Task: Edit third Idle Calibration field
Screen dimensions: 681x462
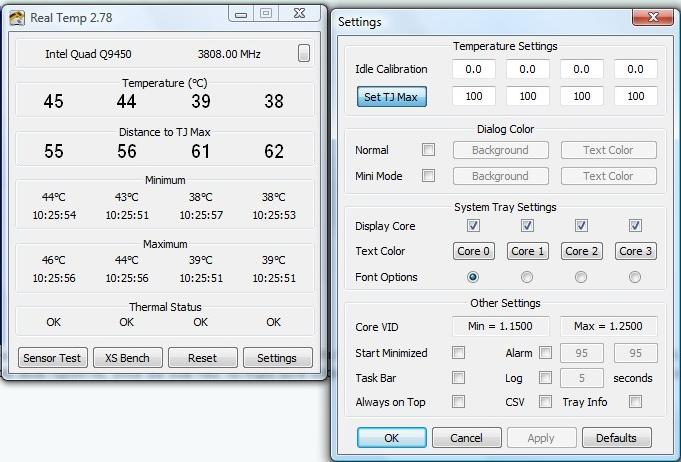Action: 582,69
